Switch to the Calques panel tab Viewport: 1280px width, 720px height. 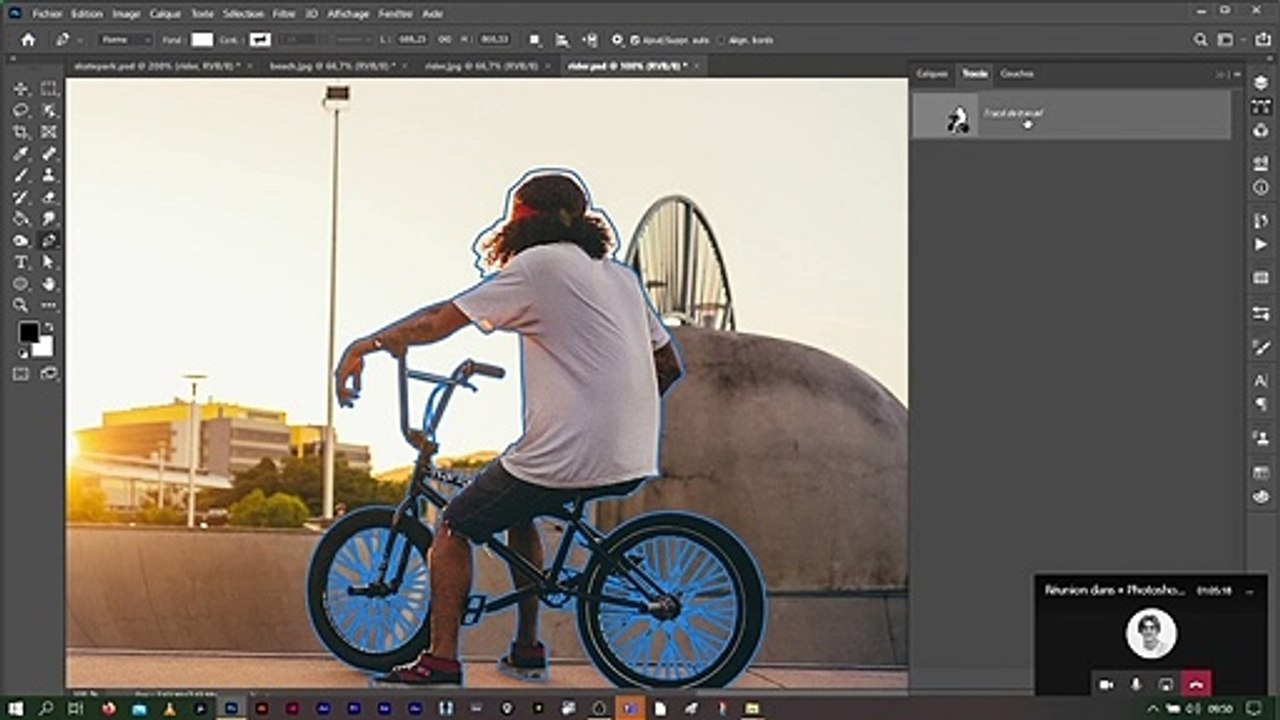coord(932,73)
